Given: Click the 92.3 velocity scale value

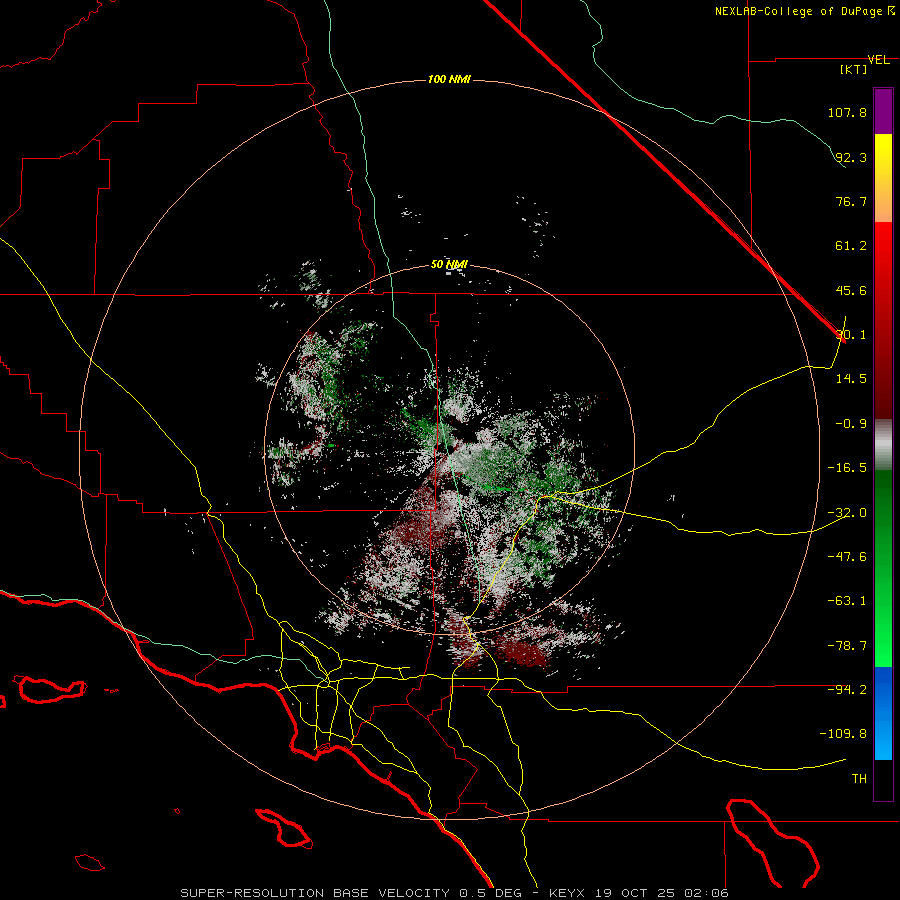Looking at the screenshot, I should point(851,157).
